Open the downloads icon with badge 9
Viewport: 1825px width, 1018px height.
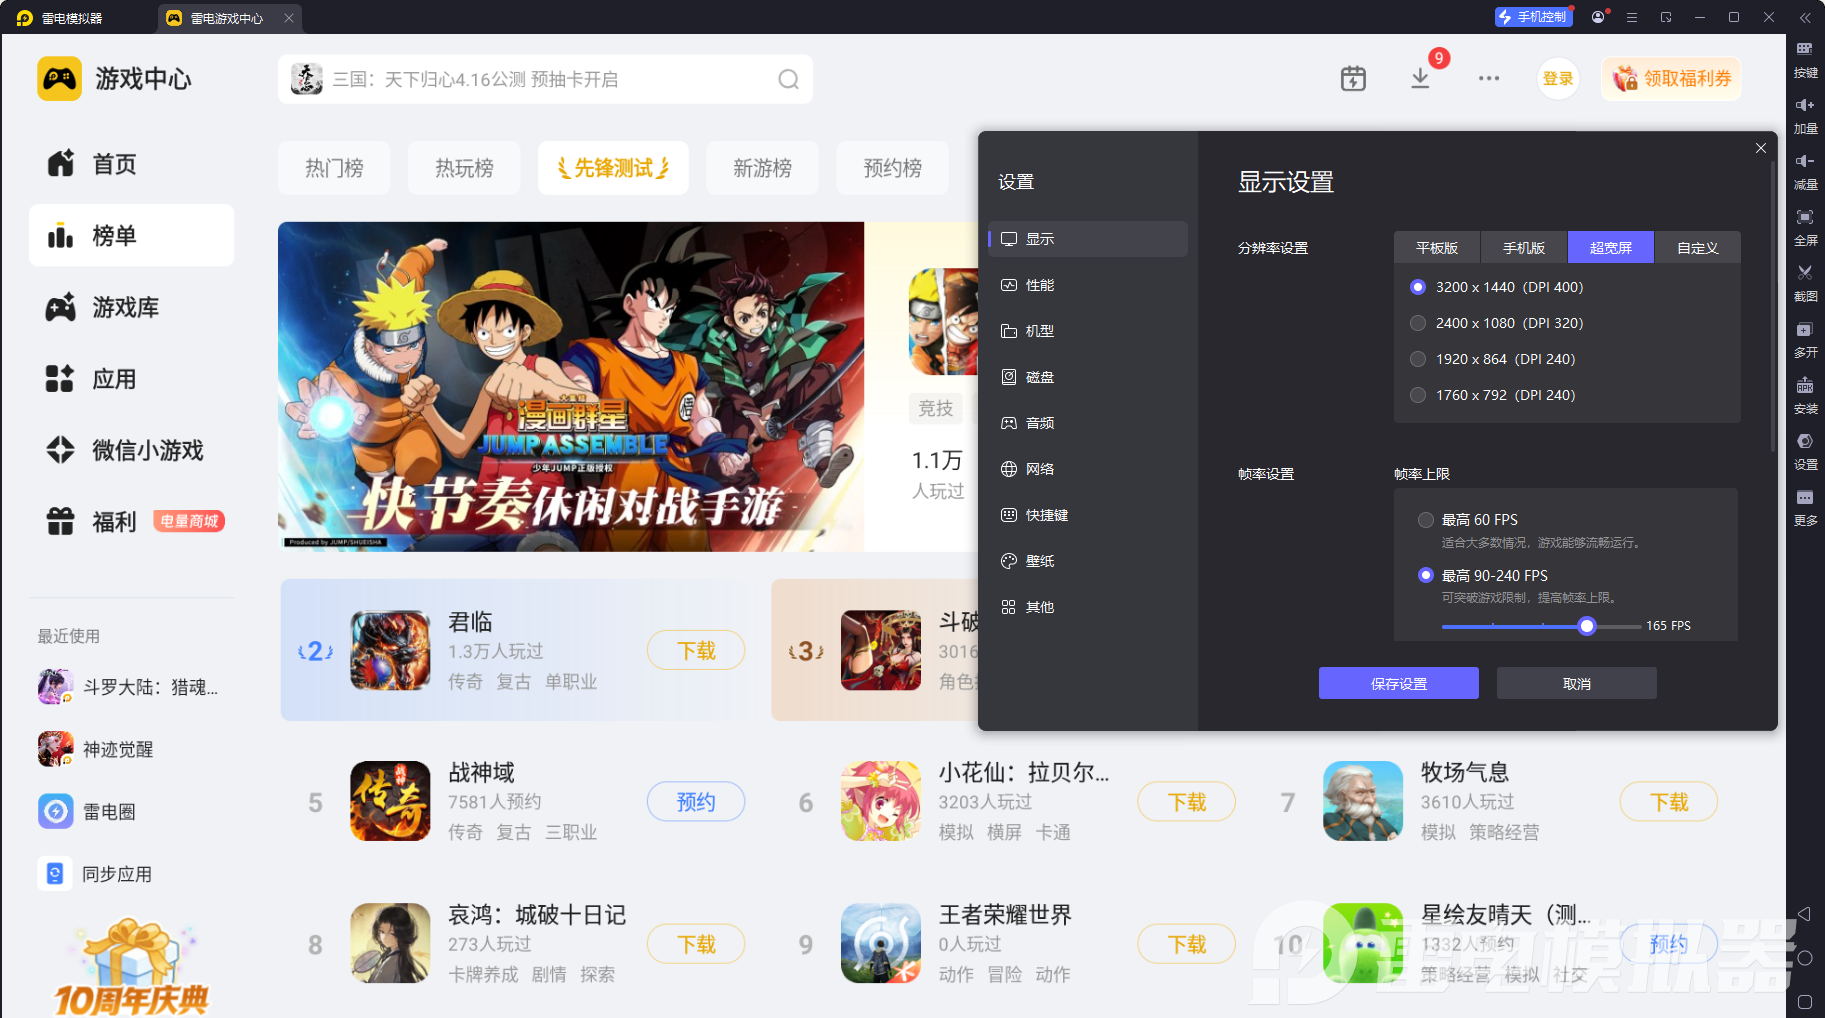tap(1420, 79)
